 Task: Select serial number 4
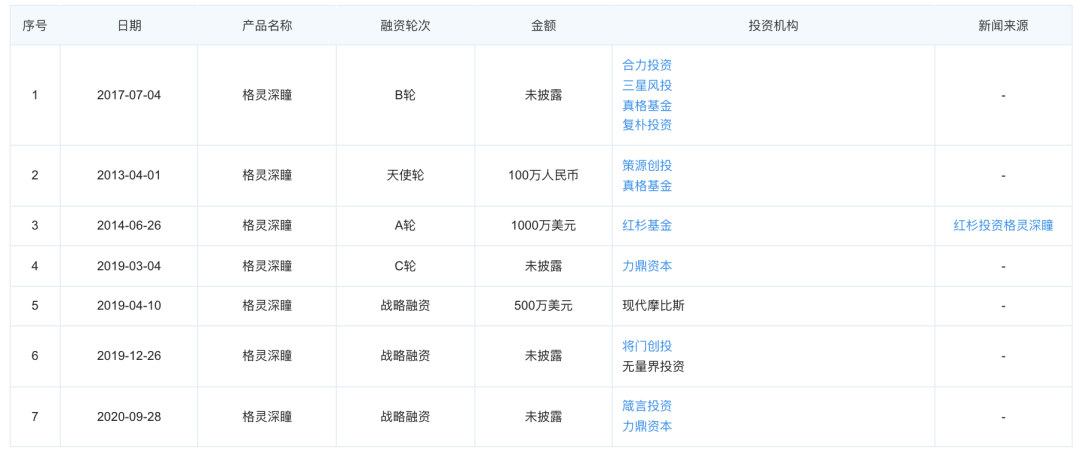[35, 266]
